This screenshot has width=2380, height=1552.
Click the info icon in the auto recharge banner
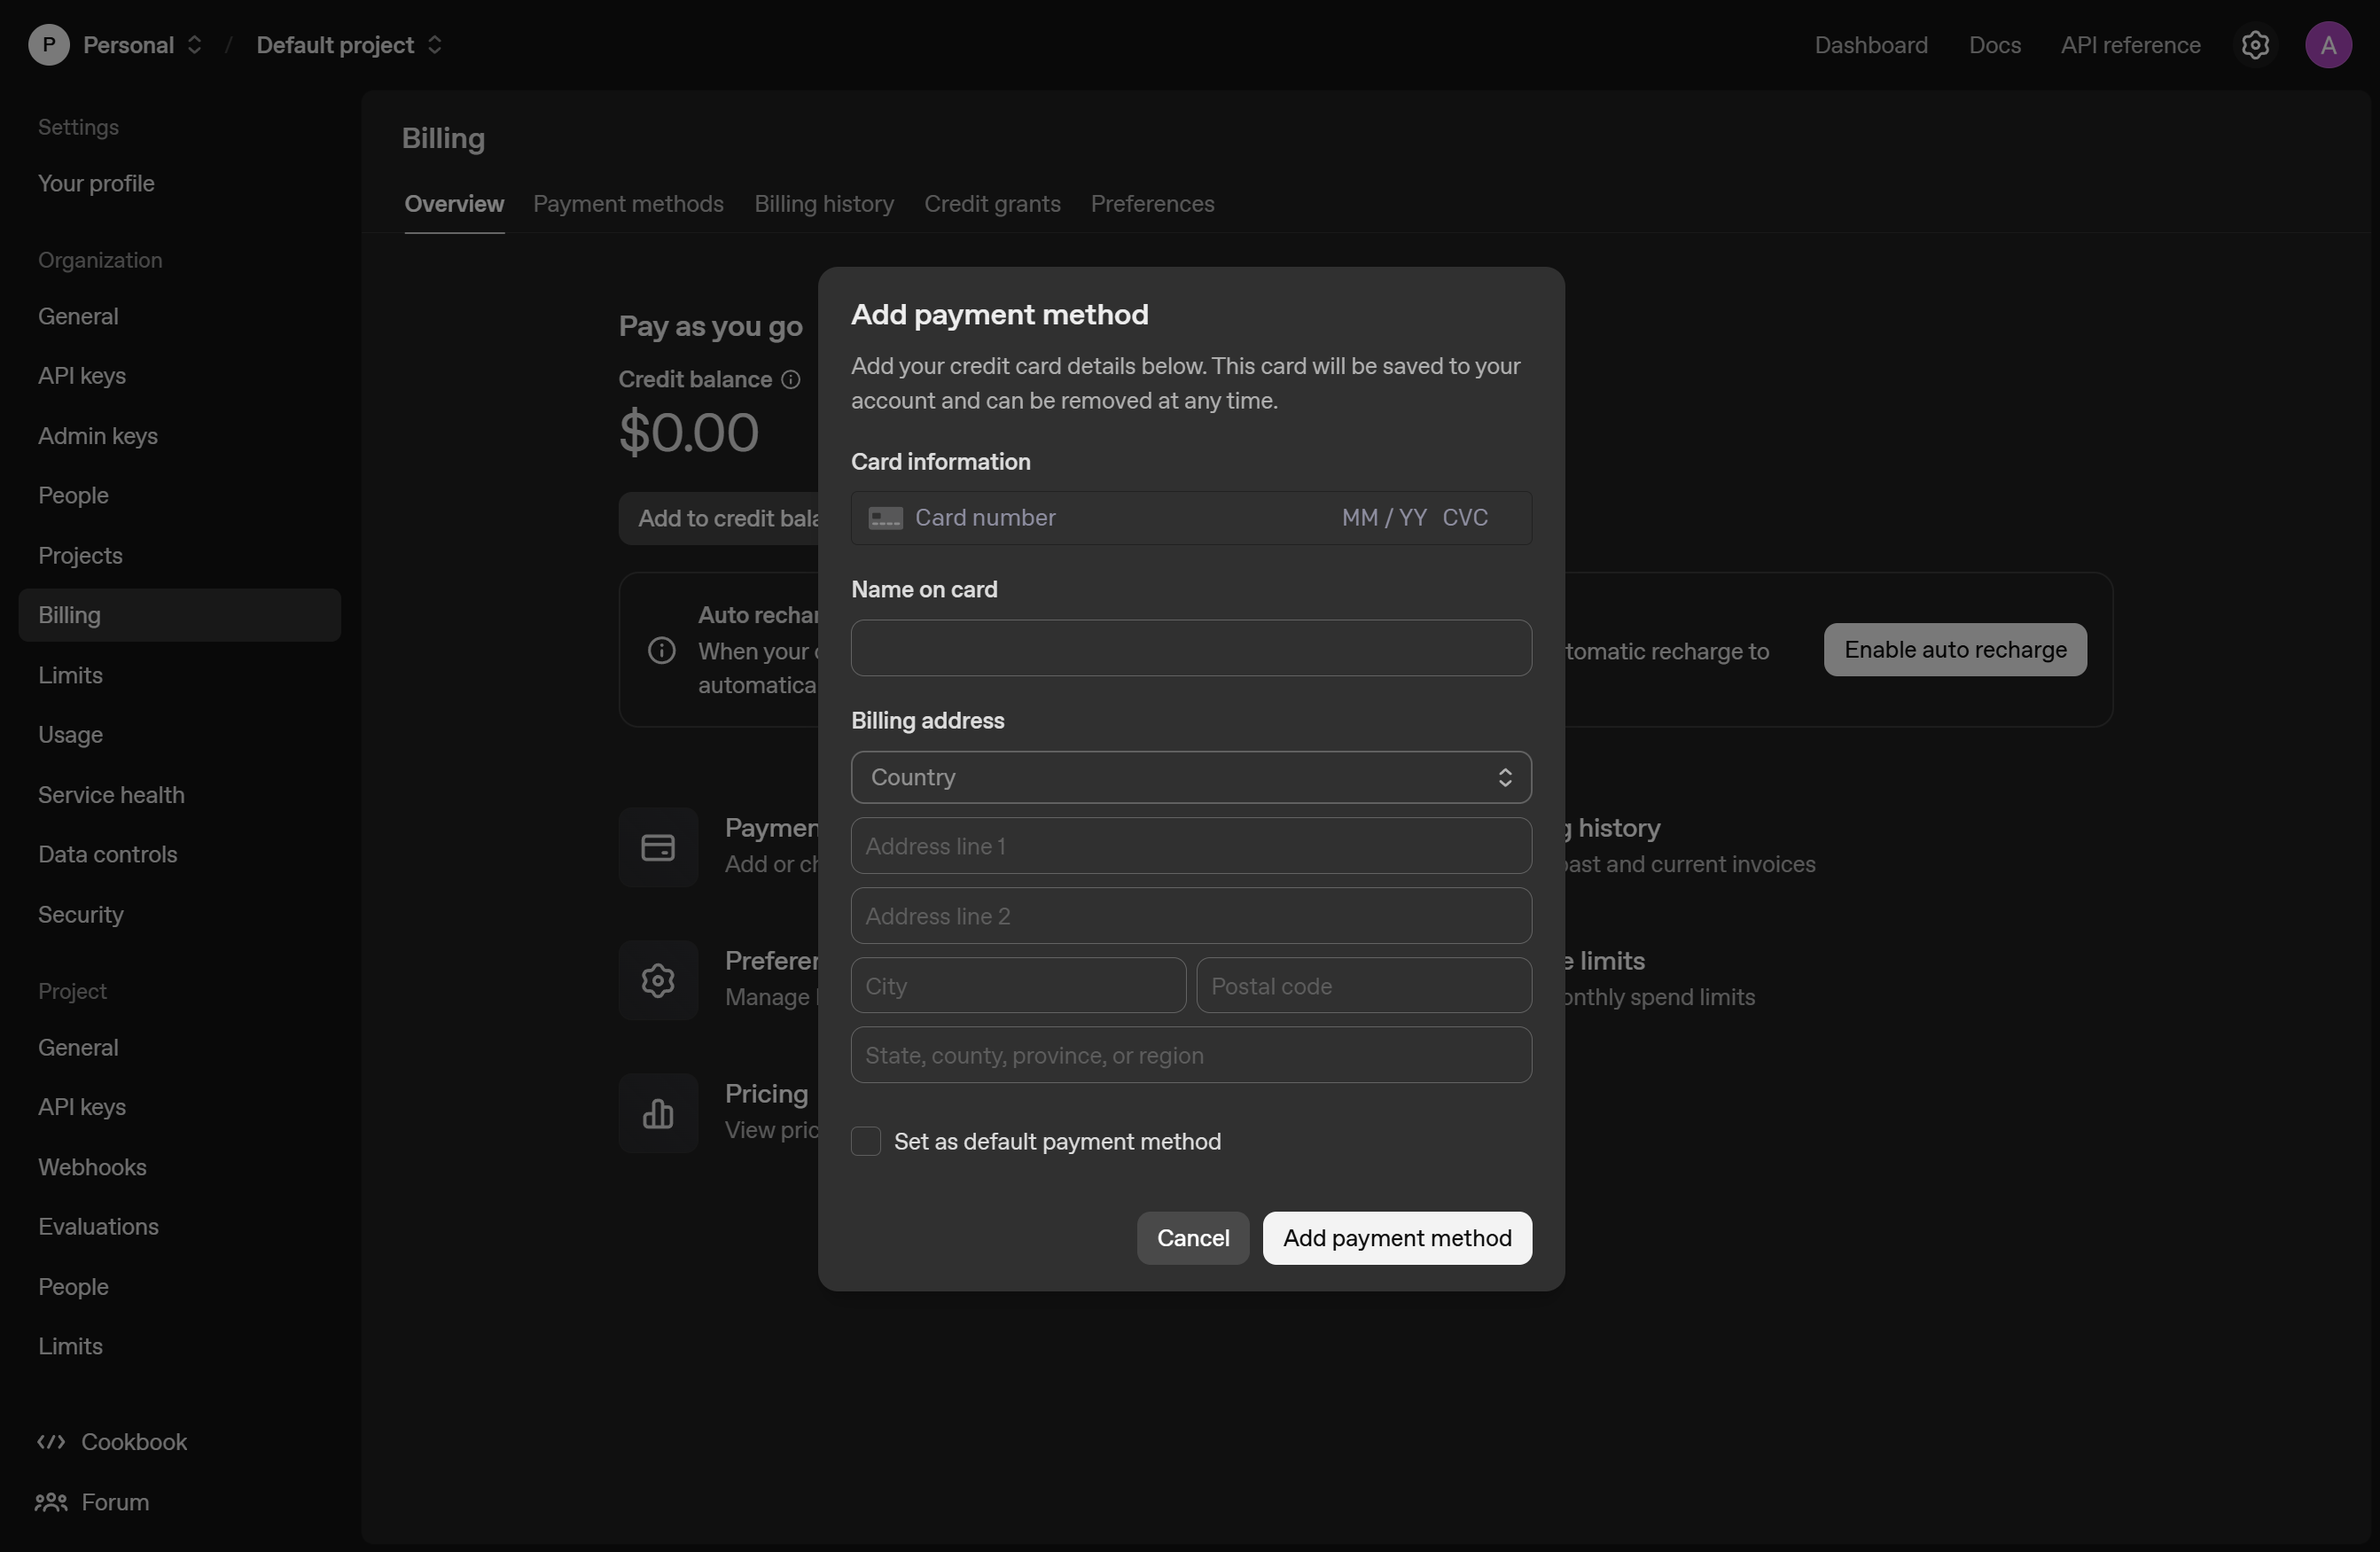[660, 650]
